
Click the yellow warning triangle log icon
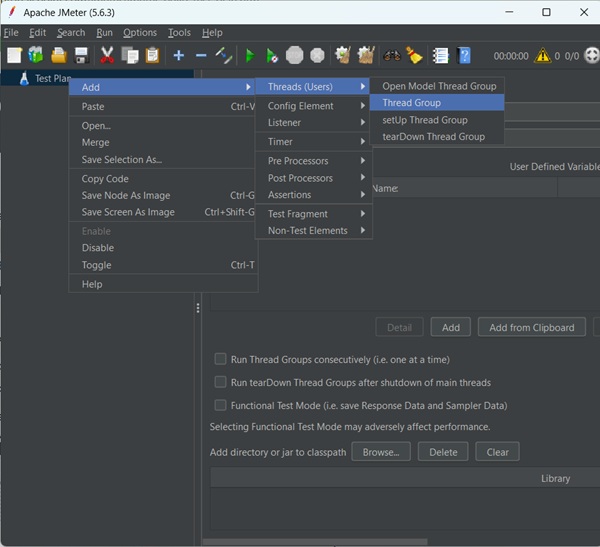click(x=543, y=56)
